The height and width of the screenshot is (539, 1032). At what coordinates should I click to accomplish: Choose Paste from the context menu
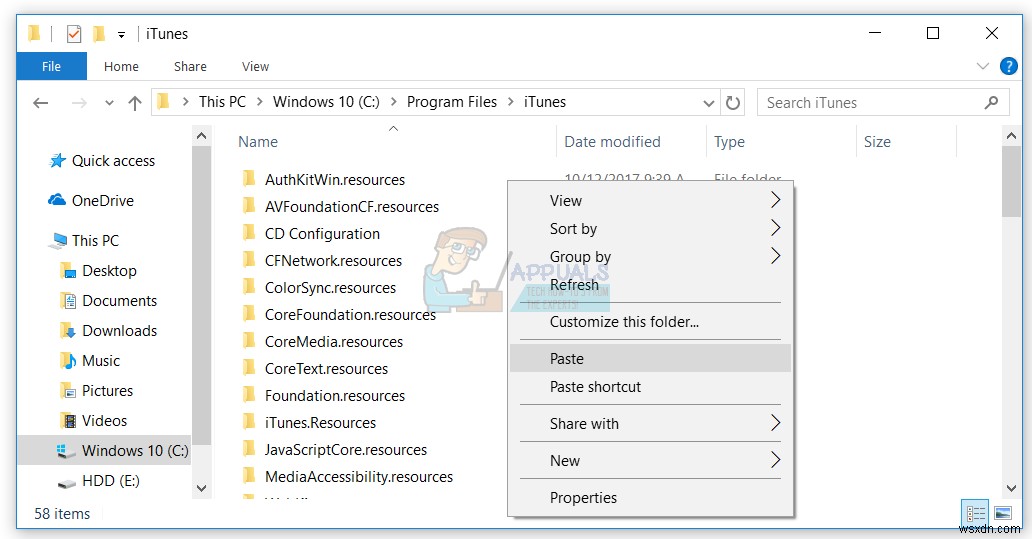(x=650, y=359)
